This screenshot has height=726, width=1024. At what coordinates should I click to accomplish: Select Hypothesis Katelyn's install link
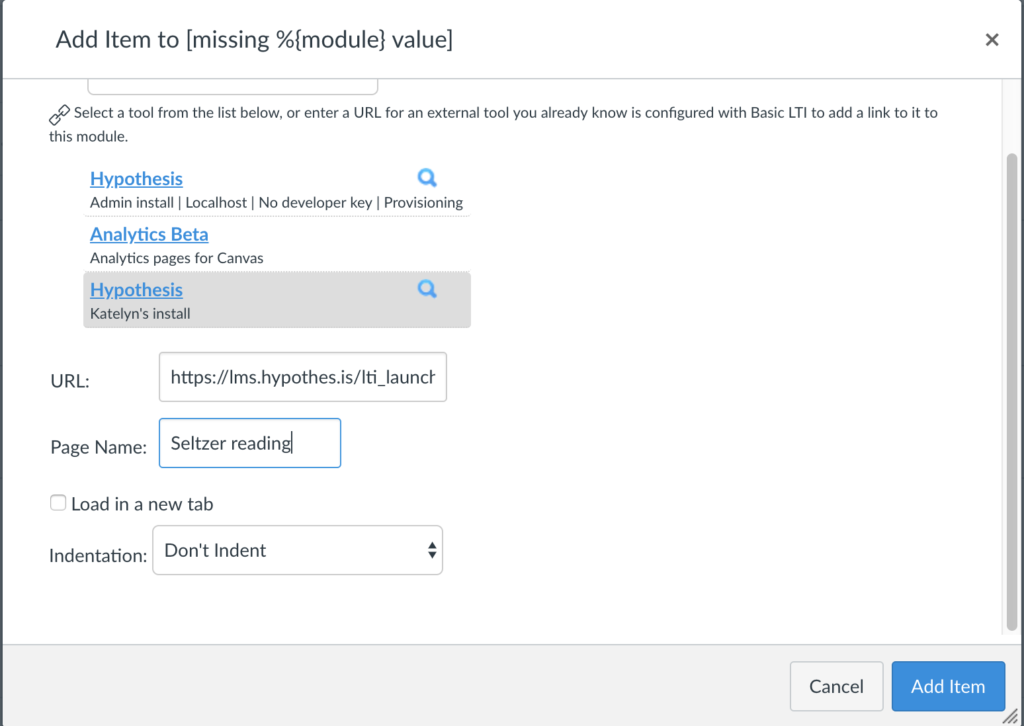pyautogui.click(x=136, y=289)
